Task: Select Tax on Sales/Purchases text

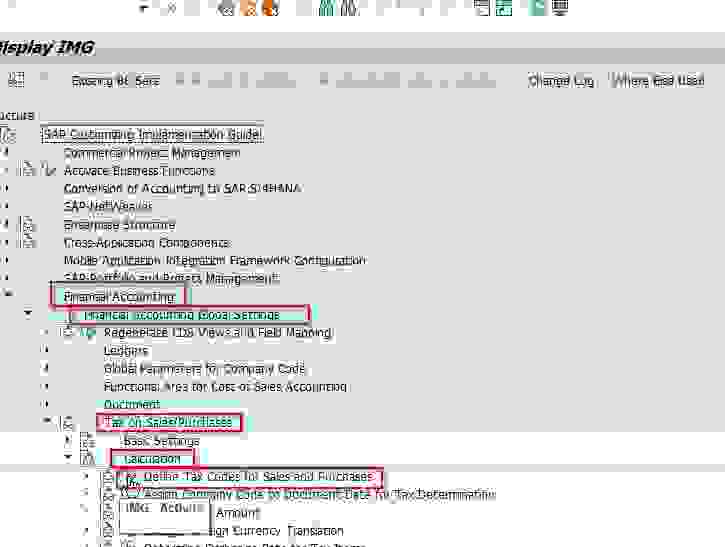Action: 167,422
